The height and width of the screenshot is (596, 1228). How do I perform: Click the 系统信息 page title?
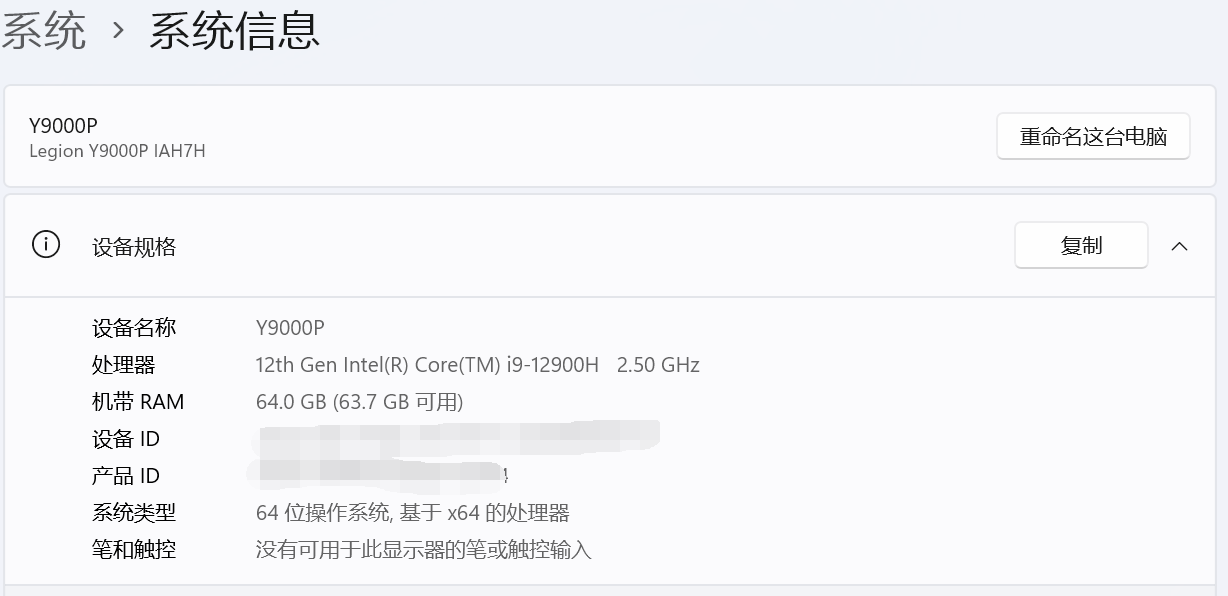click(x=235, y=30)
